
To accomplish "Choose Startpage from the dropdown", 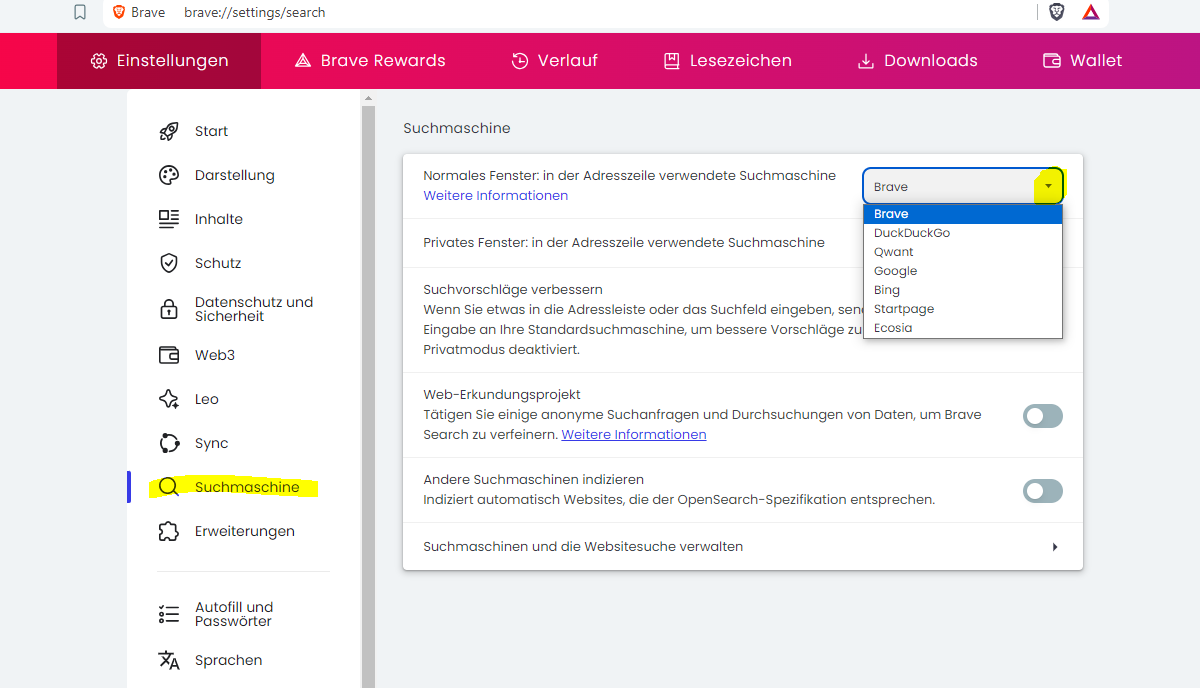I will [963, 309].
